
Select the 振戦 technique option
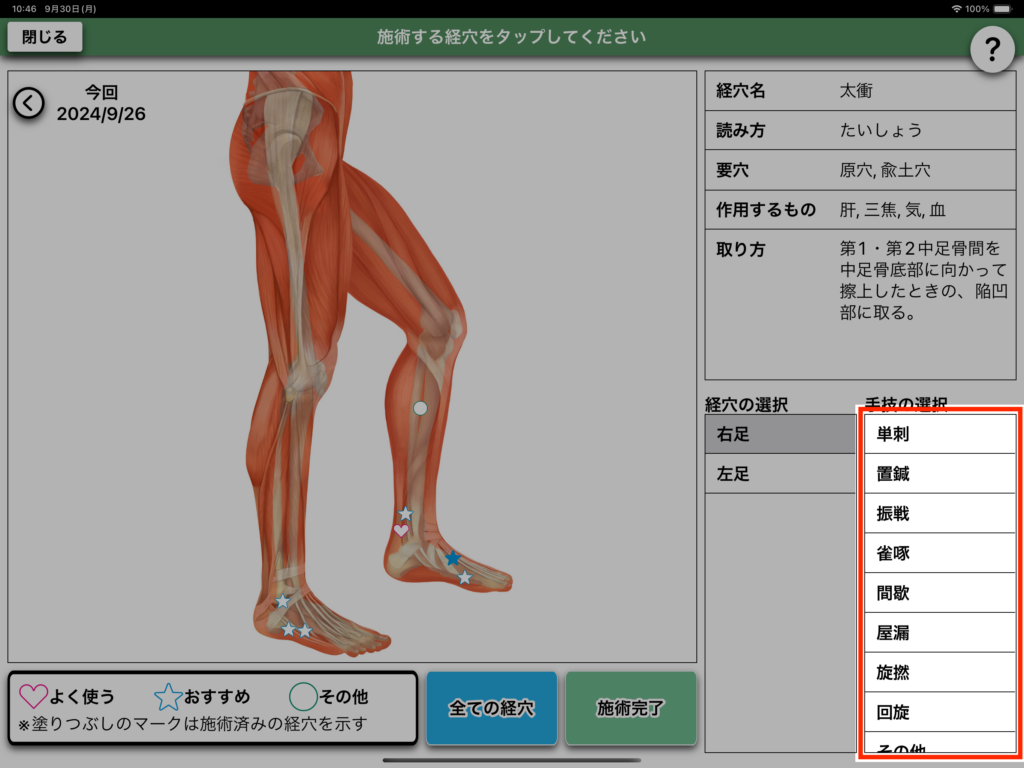938,513
